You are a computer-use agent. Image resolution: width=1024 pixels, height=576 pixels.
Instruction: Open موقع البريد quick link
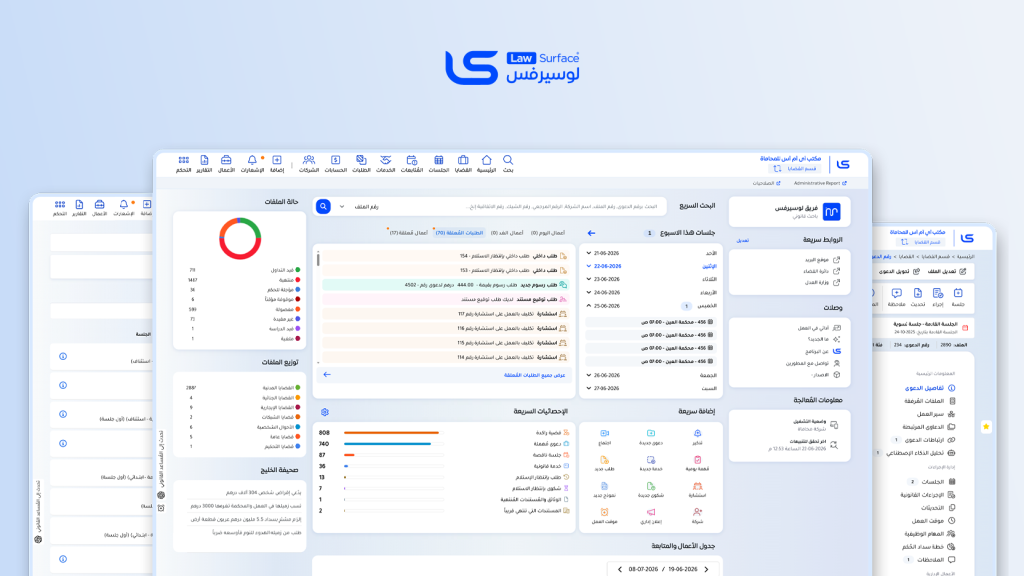pyautogui.click(x=822, y=259)
